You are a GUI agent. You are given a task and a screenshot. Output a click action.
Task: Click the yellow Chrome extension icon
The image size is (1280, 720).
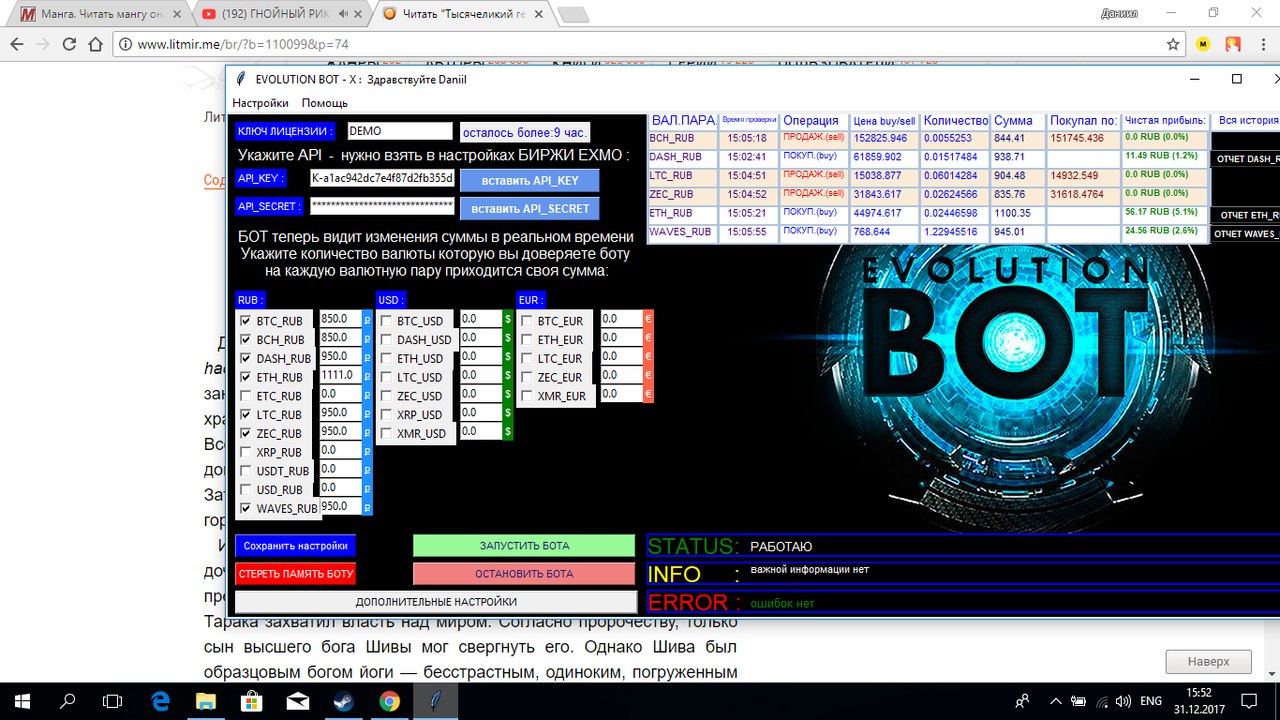(x=1203, y=44)
